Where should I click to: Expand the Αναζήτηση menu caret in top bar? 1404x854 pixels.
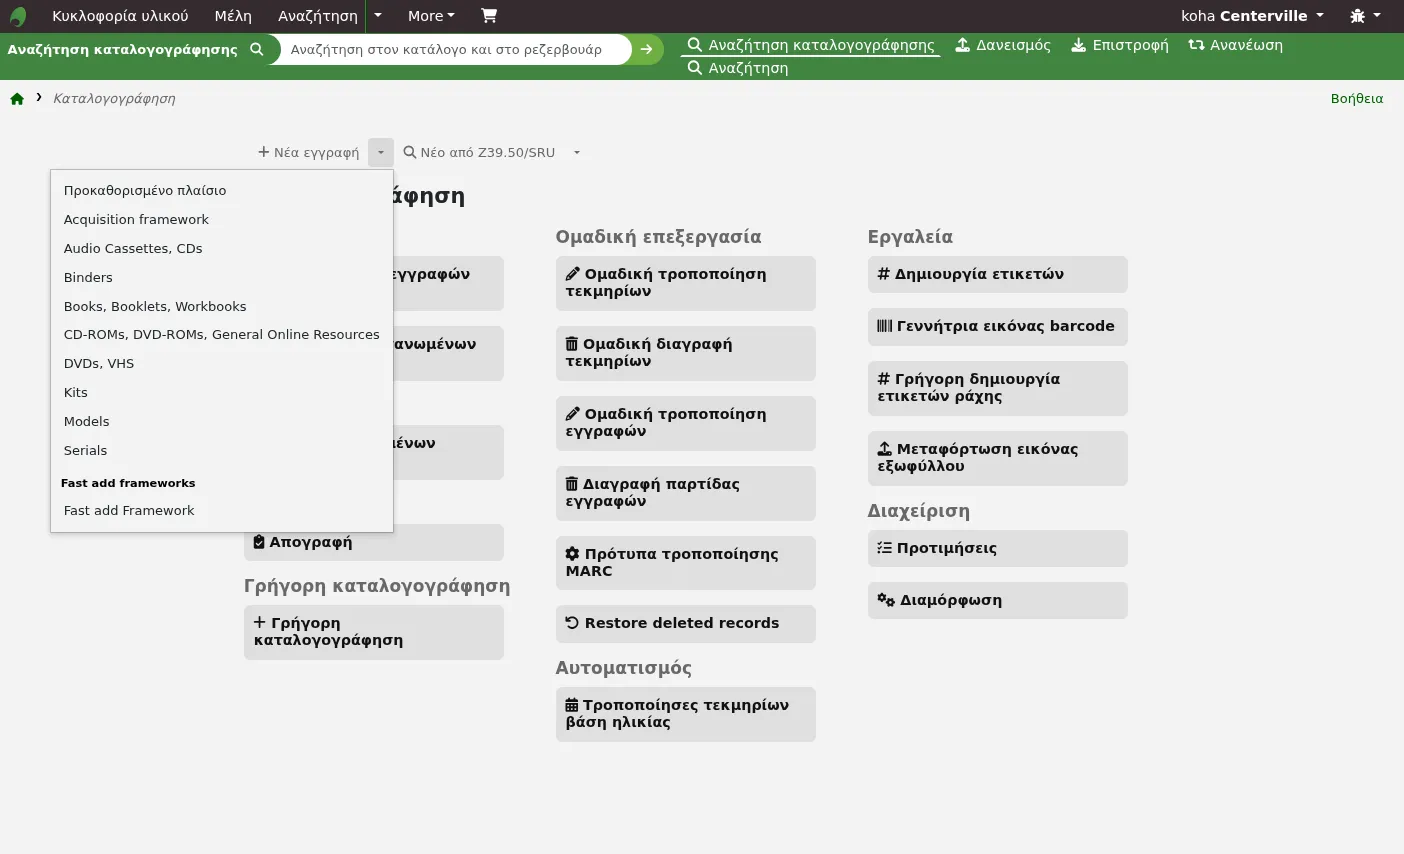click(x=378, y=16)
